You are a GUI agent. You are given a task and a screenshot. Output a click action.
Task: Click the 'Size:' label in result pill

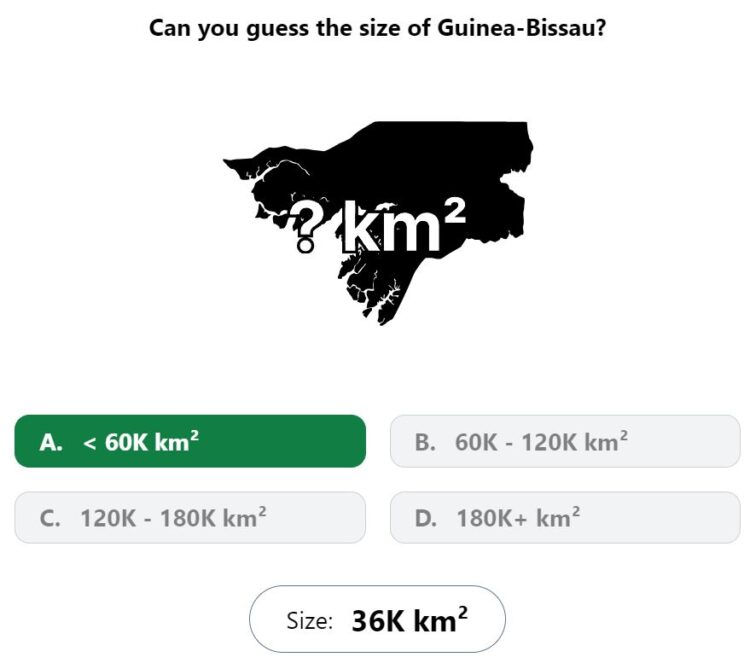point(309,621)
